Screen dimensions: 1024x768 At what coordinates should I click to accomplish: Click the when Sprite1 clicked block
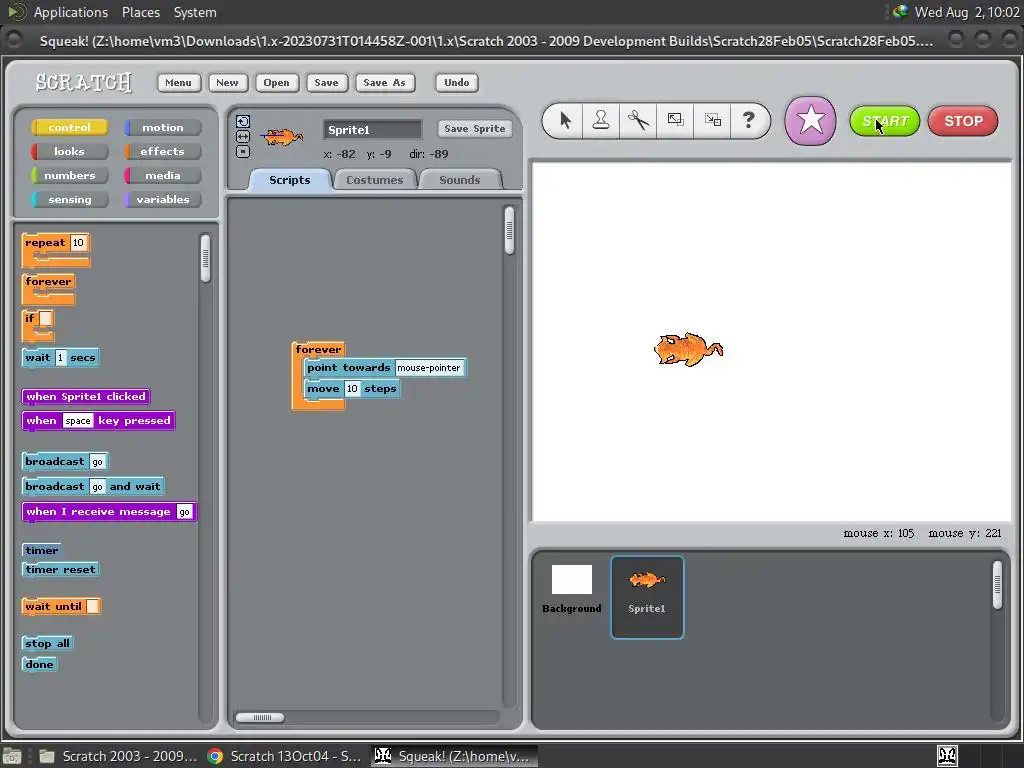pyautogui.click(x=86, y=396)
